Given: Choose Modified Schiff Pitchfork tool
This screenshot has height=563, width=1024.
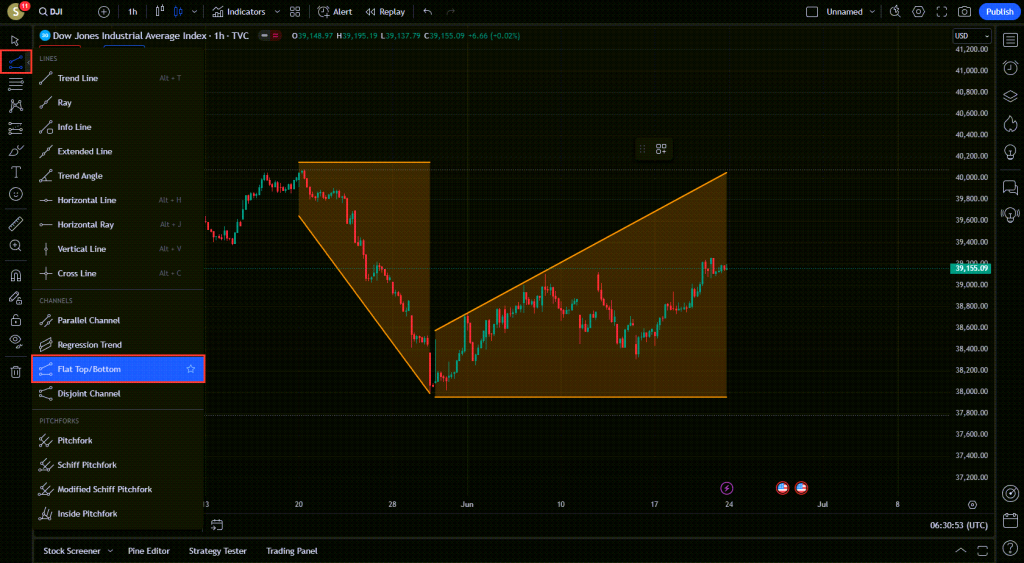Looking at the screenshot, I should pyautogui.click(x=118, y=489).
